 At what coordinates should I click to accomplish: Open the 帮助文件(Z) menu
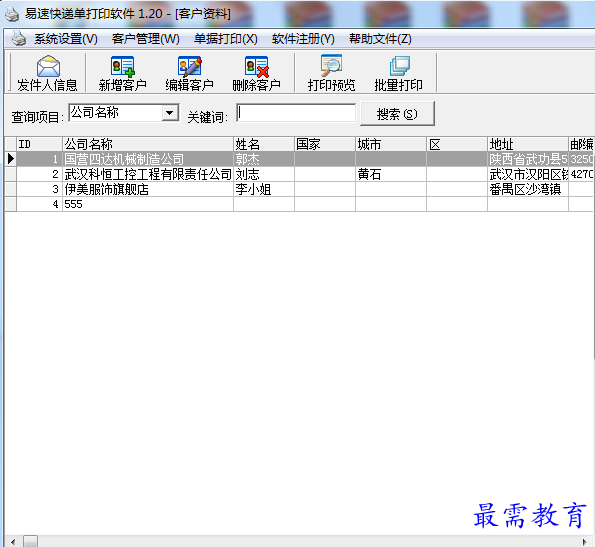380,39
